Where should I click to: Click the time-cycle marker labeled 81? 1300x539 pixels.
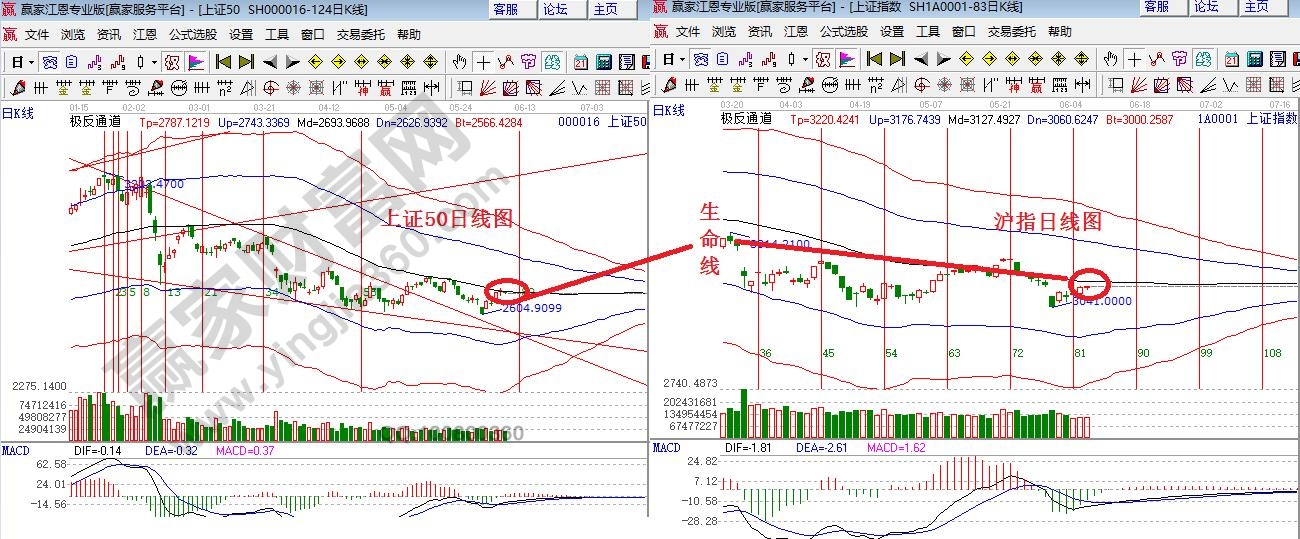pos(1080,354)
